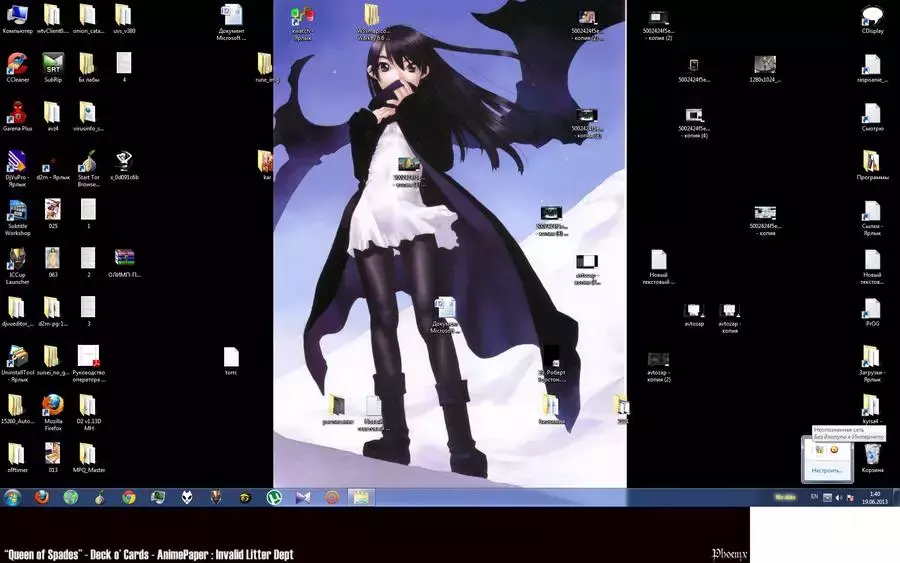Viewport: 900px width, 563px height.
Task: Open the Корзина recycle bin
Action: (872, 457)
